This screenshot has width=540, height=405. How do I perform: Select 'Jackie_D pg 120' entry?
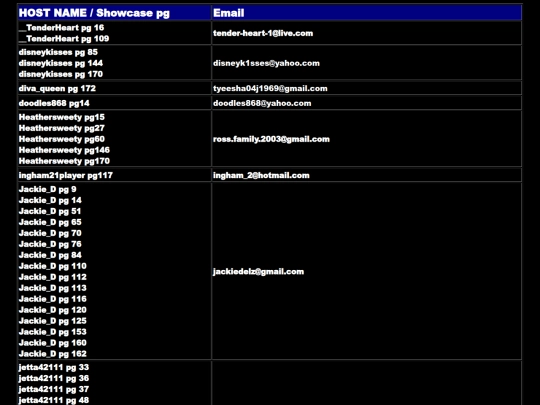click(x=52, y=310)
